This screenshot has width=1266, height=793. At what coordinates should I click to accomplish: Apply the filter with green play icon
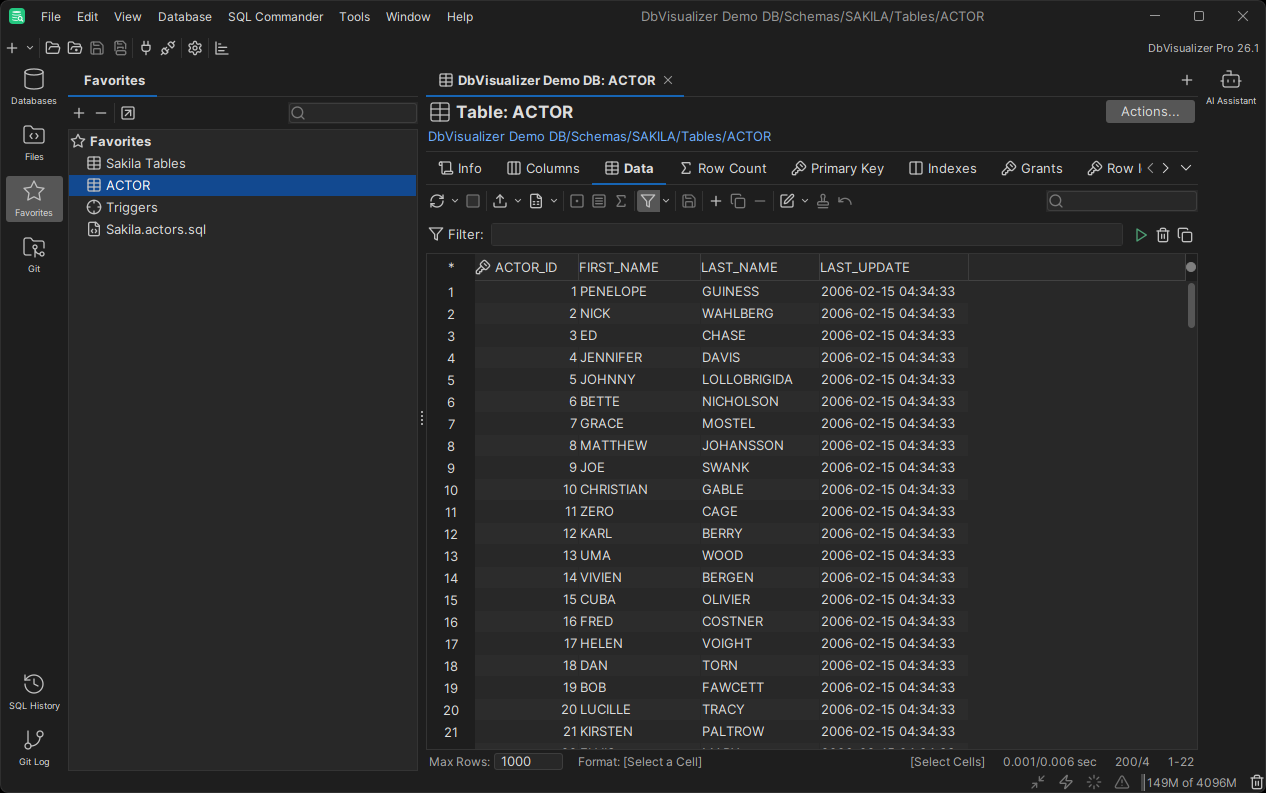click(1141, 235)
